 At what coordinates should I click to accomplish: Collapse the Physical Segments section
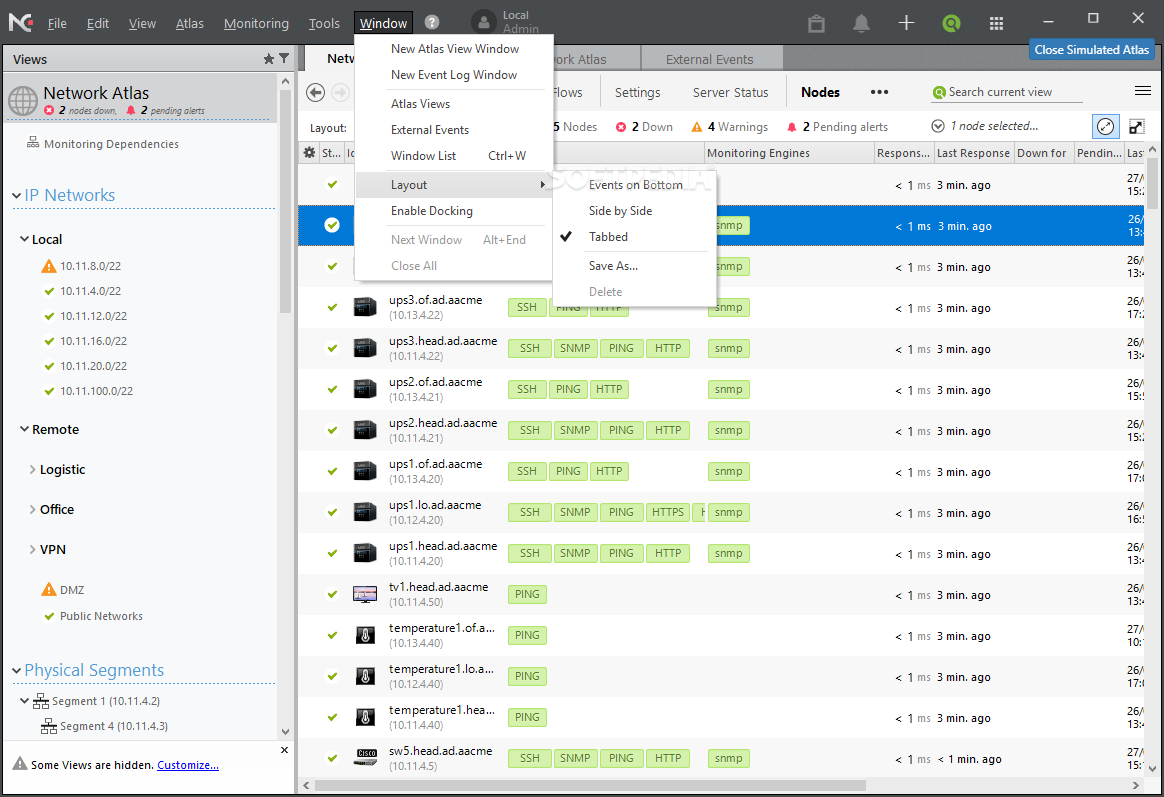tap(16, 671)
